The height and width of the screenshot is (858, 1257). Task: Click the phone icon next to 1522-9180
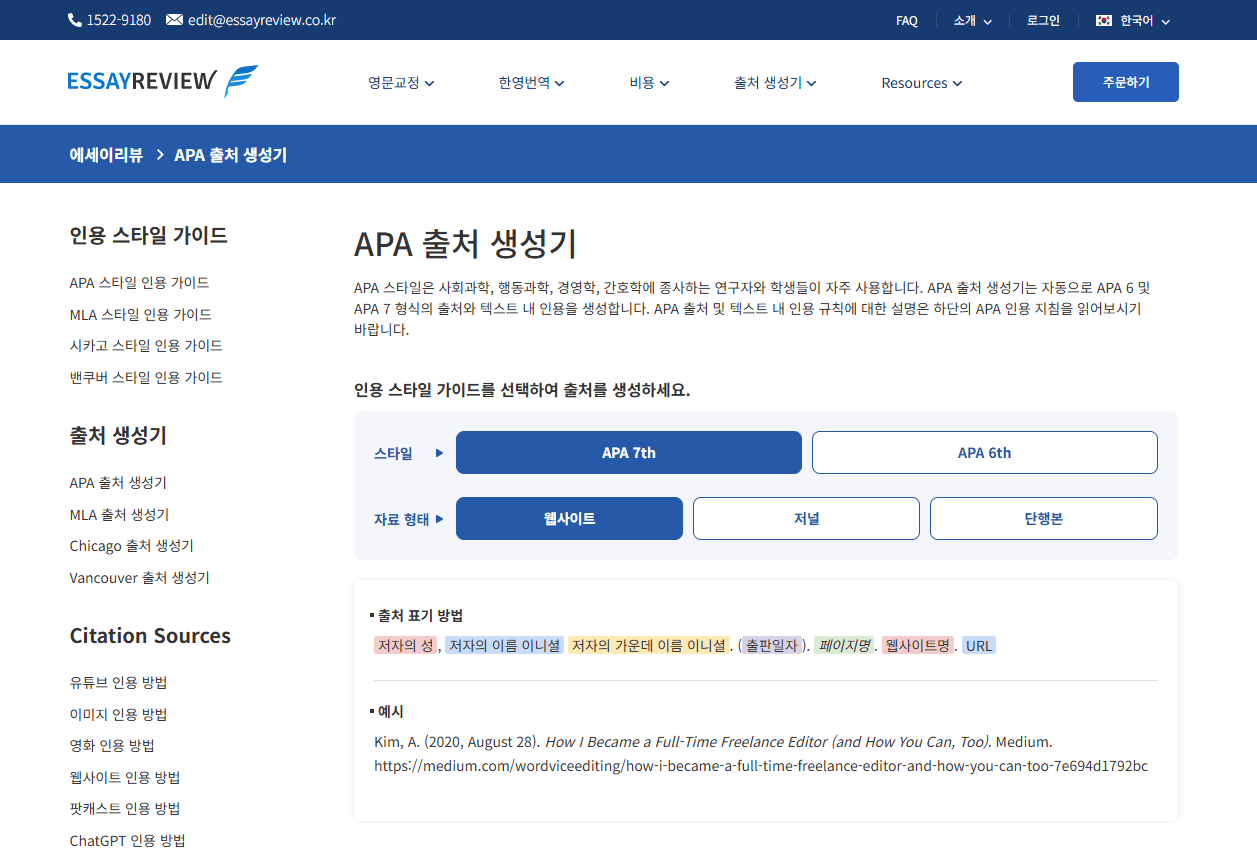pyautogui.click(x=73, y=19)
